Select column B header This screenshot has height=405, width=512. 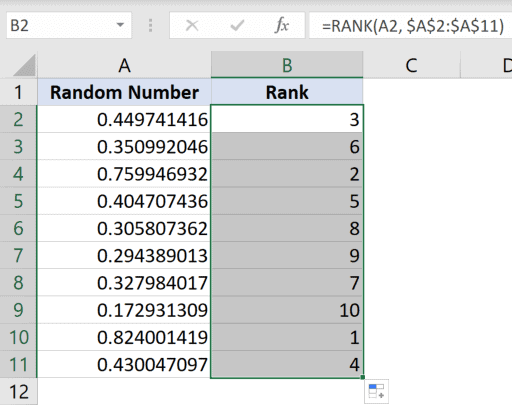287,65
